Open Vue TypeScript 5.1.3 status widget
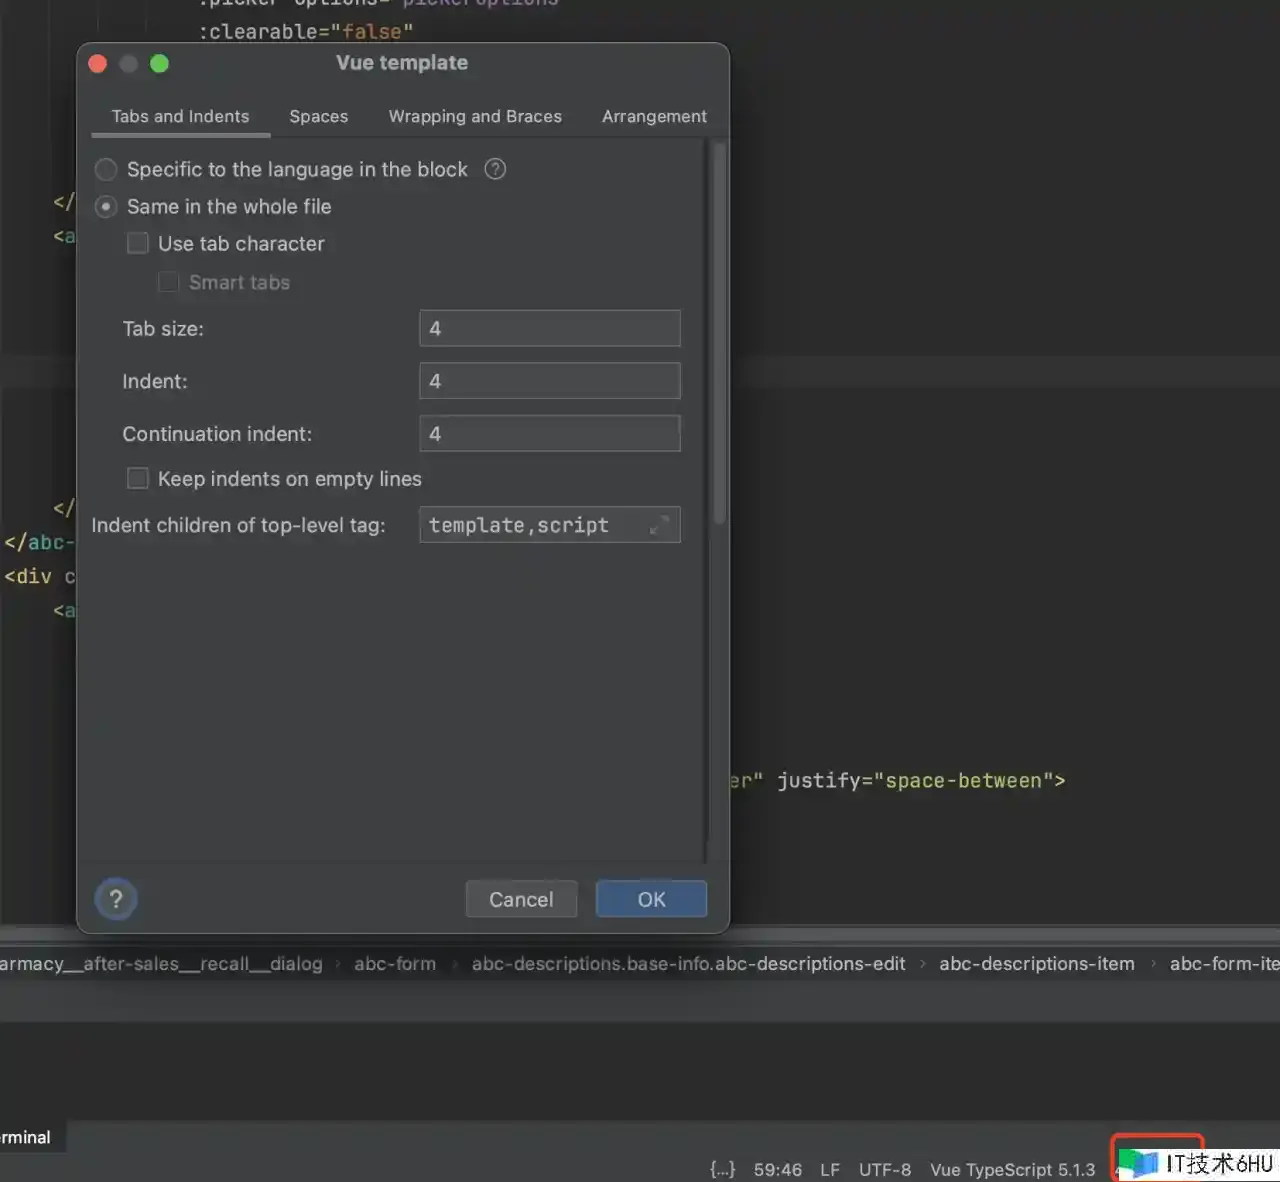1280x1182 pixels. 1012,1169
